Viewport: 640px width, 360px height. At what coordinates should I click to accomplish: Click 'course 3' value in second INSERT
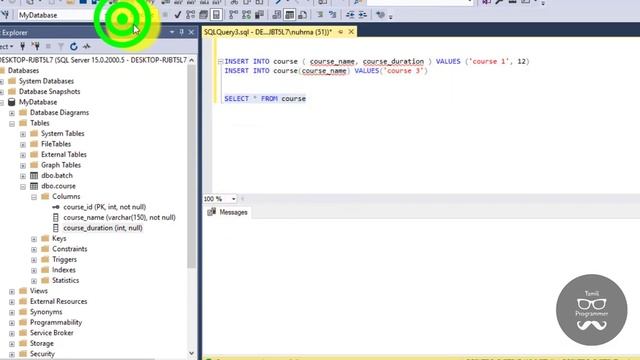pos(404,71)
